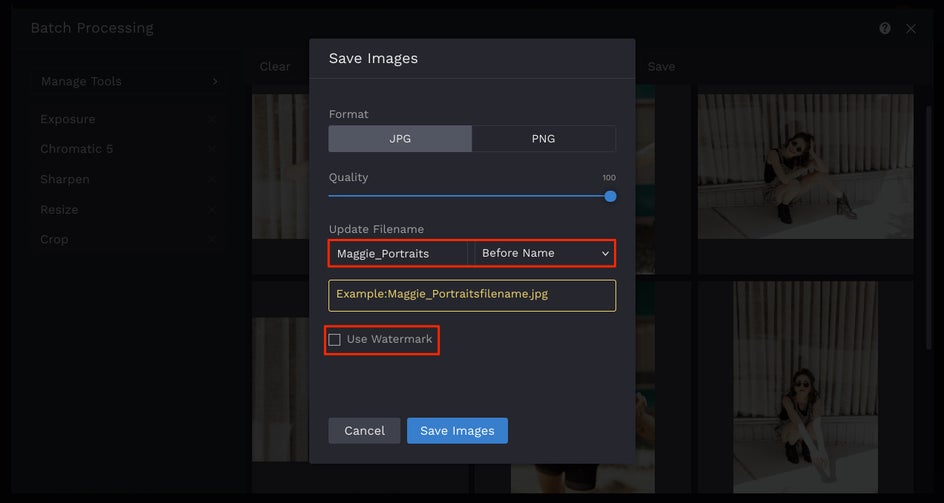The height and width of the screenshot is (503, 944).
Task: Open the help question mark icon
Action: point(884,28)
